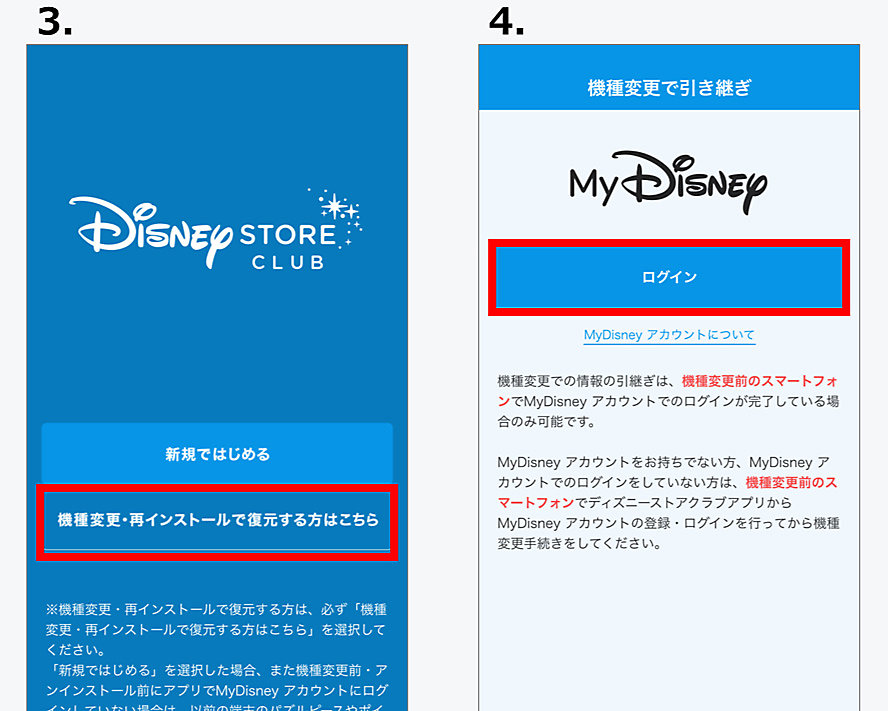Screen dimensions: 888x711
Task: Tap the 新規ではじめる button
Action: point(217,454)
